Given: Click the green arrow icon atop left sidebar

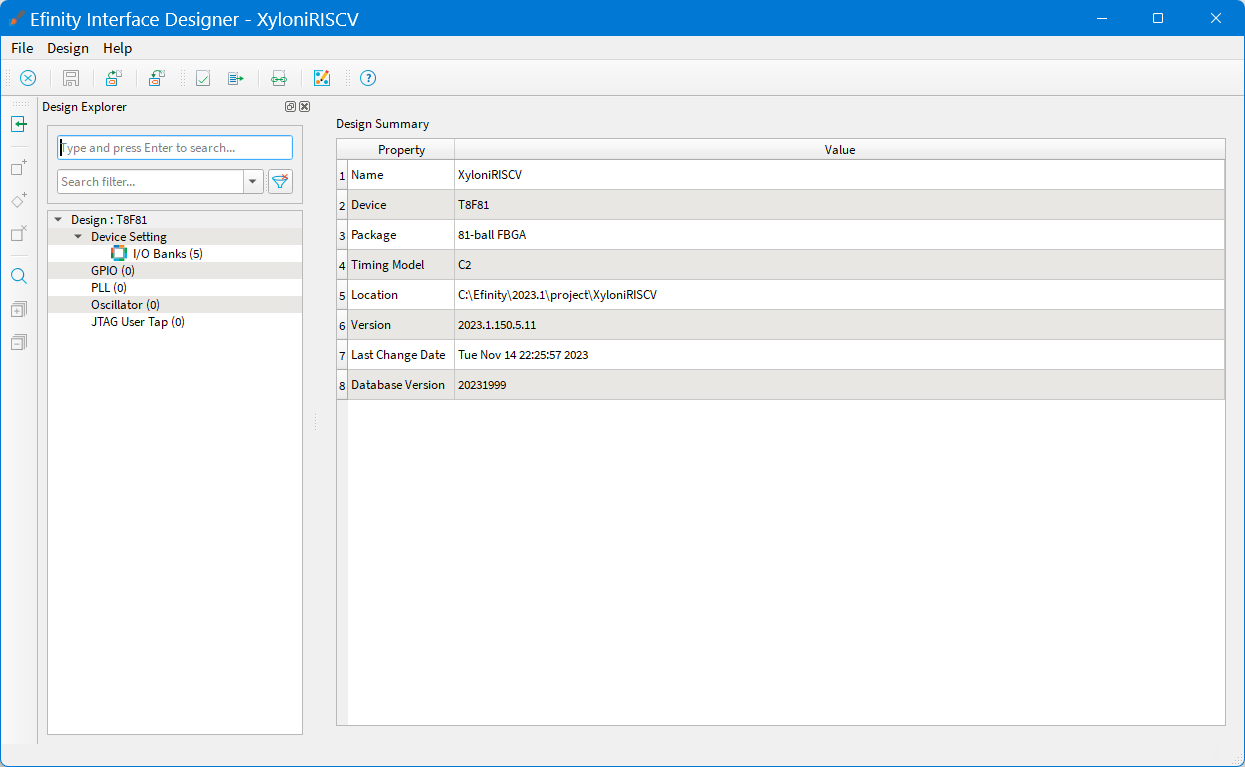Looking at the screenshot, I should (x=18, y=124).
